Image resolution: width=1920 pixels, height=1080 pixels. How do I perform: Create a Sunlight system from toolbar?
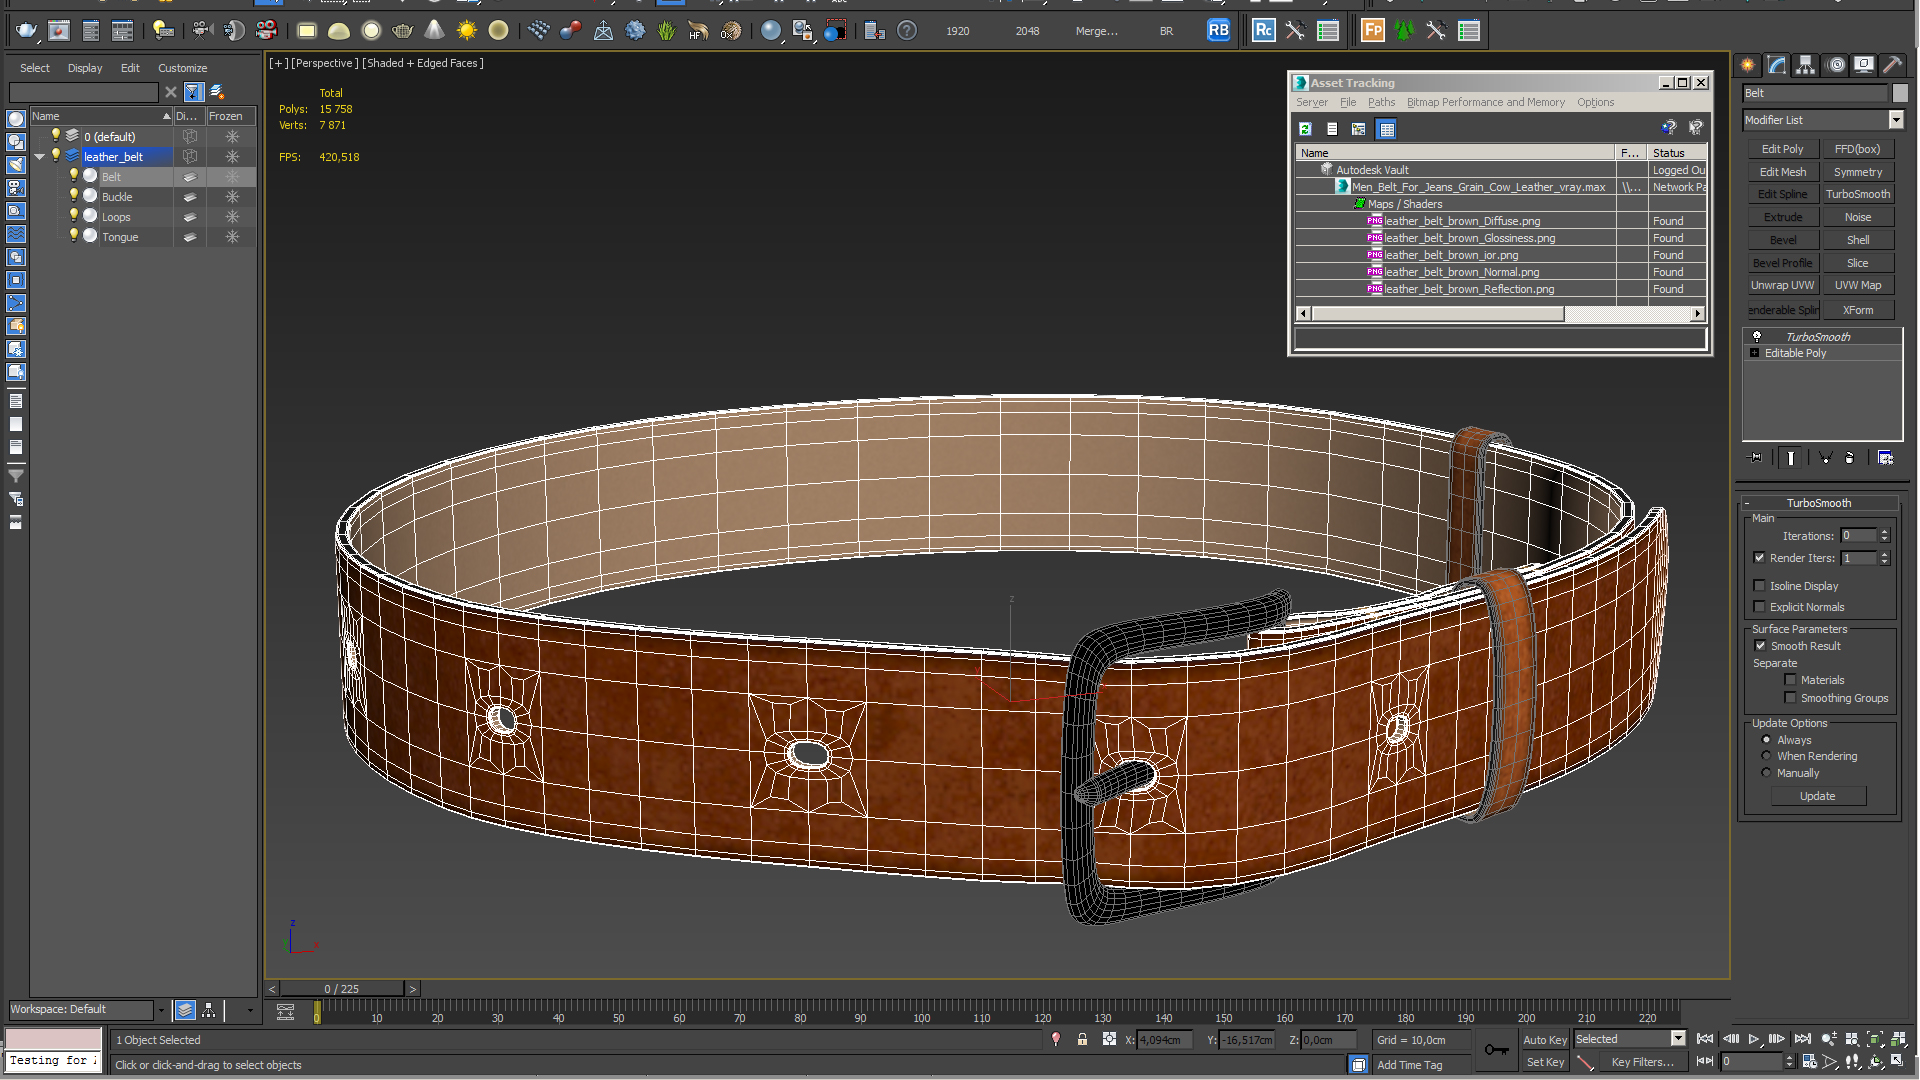(x=466, y=31)
